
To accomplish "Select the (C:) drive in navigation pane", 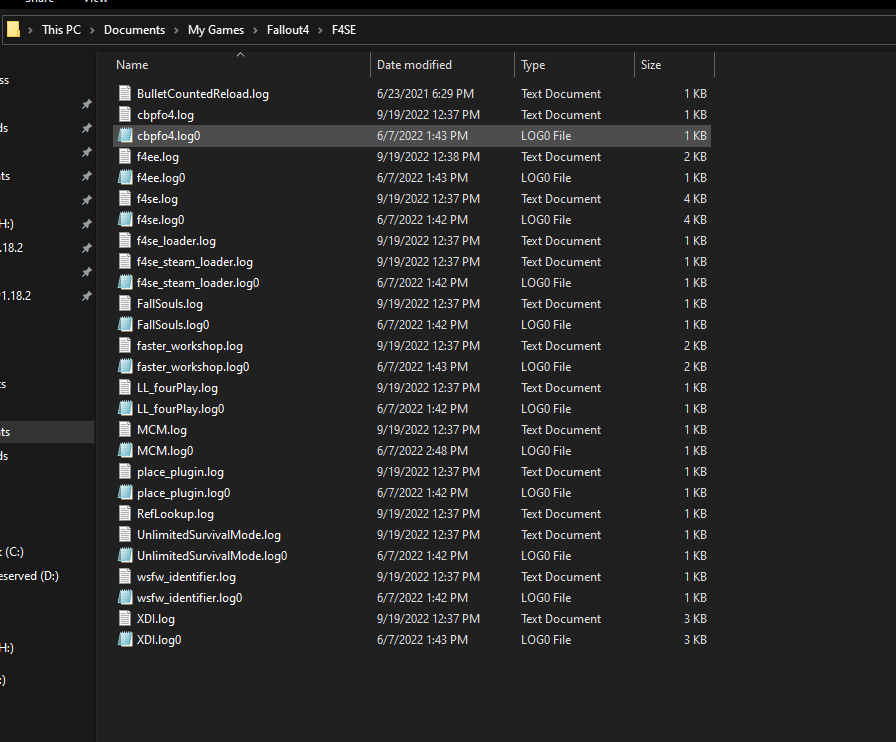I will coord(12,552).
